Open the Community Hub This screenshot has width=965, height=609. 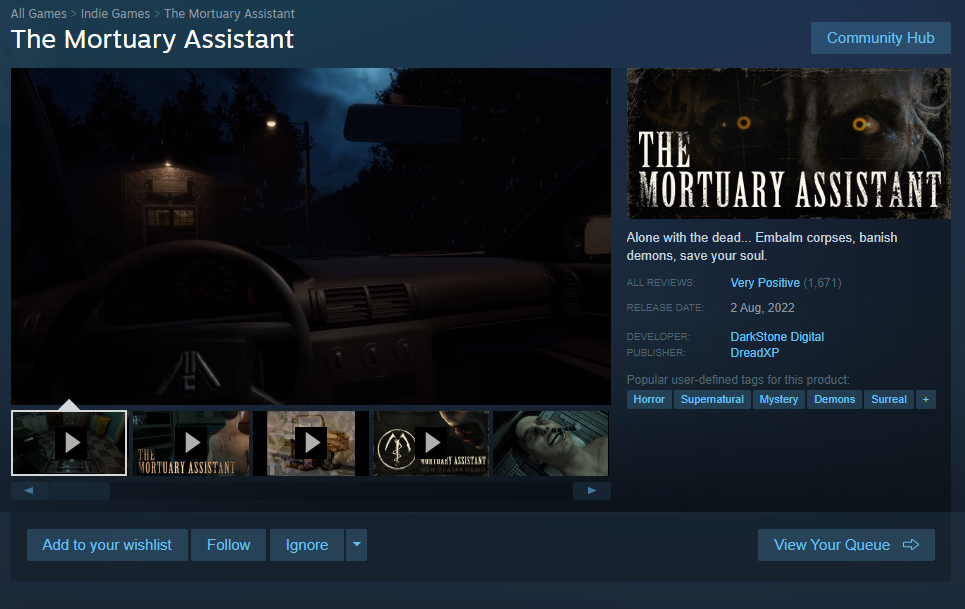pos(880,38)
